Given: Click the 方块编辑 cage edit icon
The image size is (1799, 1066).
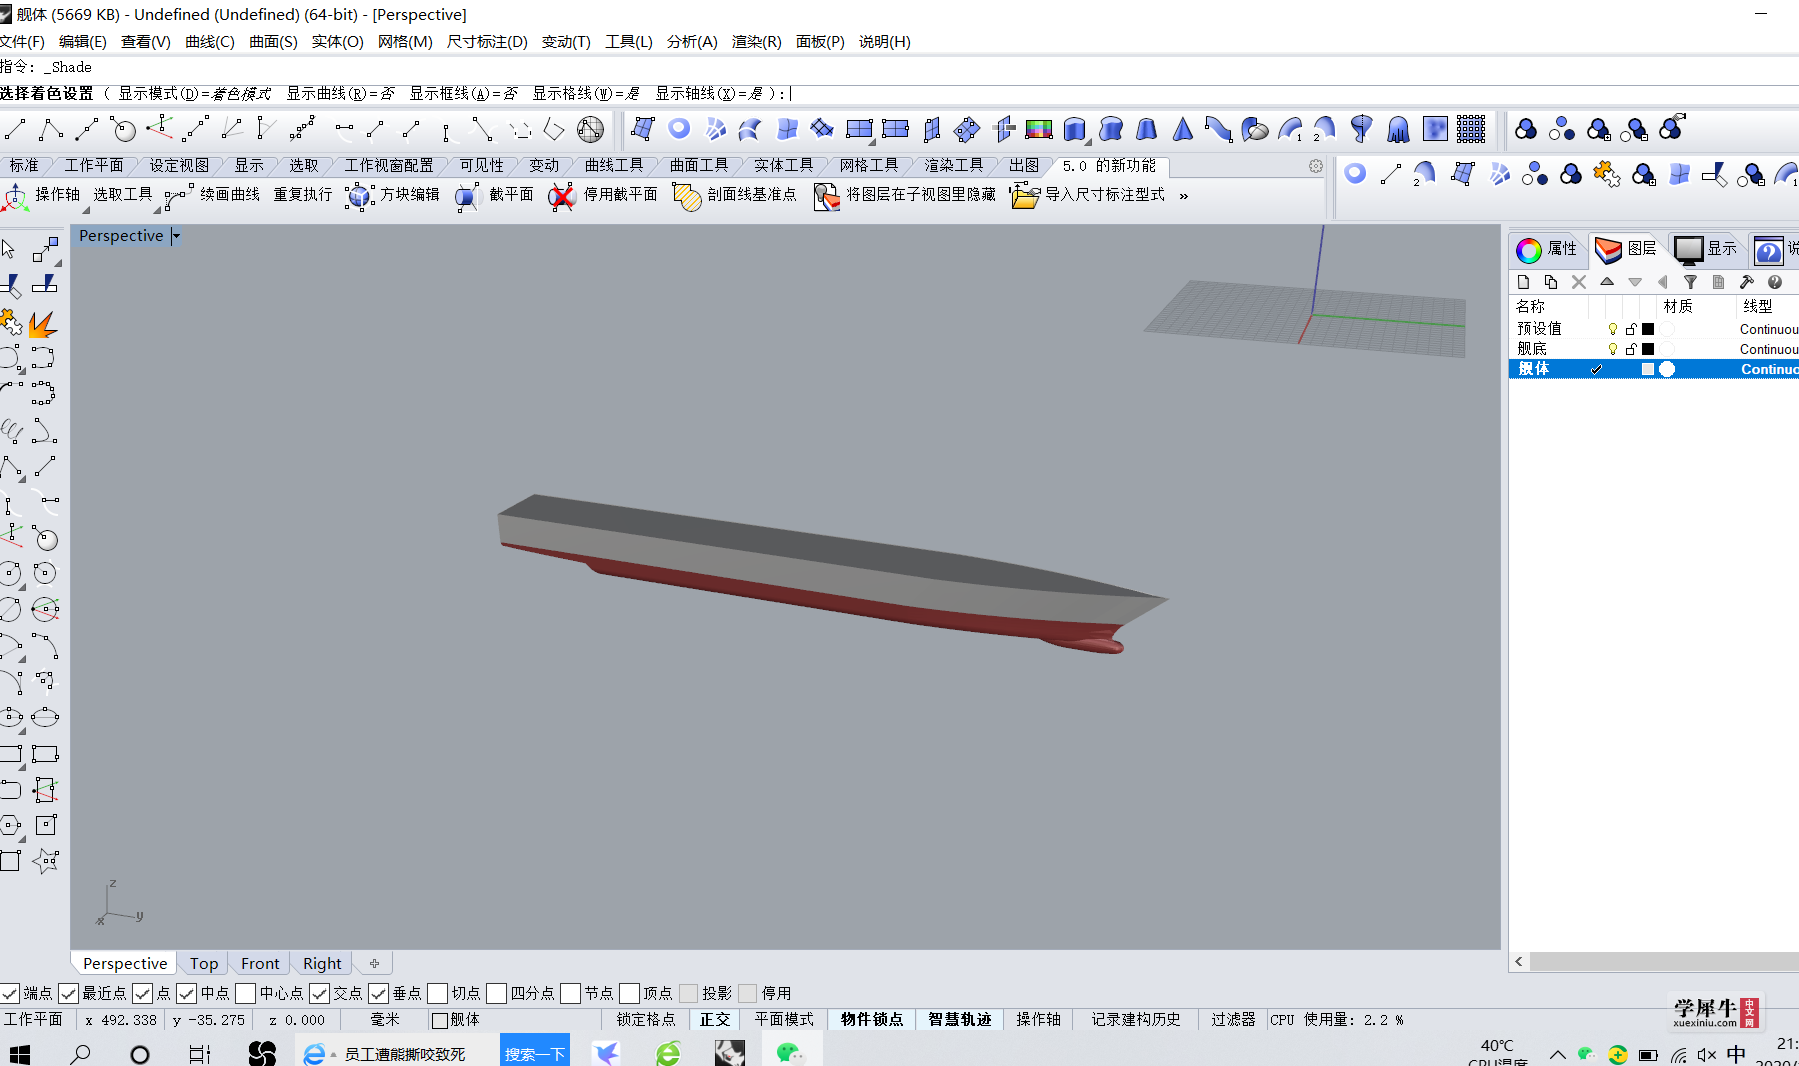Looking at the screenshot, I should point(359,196).
